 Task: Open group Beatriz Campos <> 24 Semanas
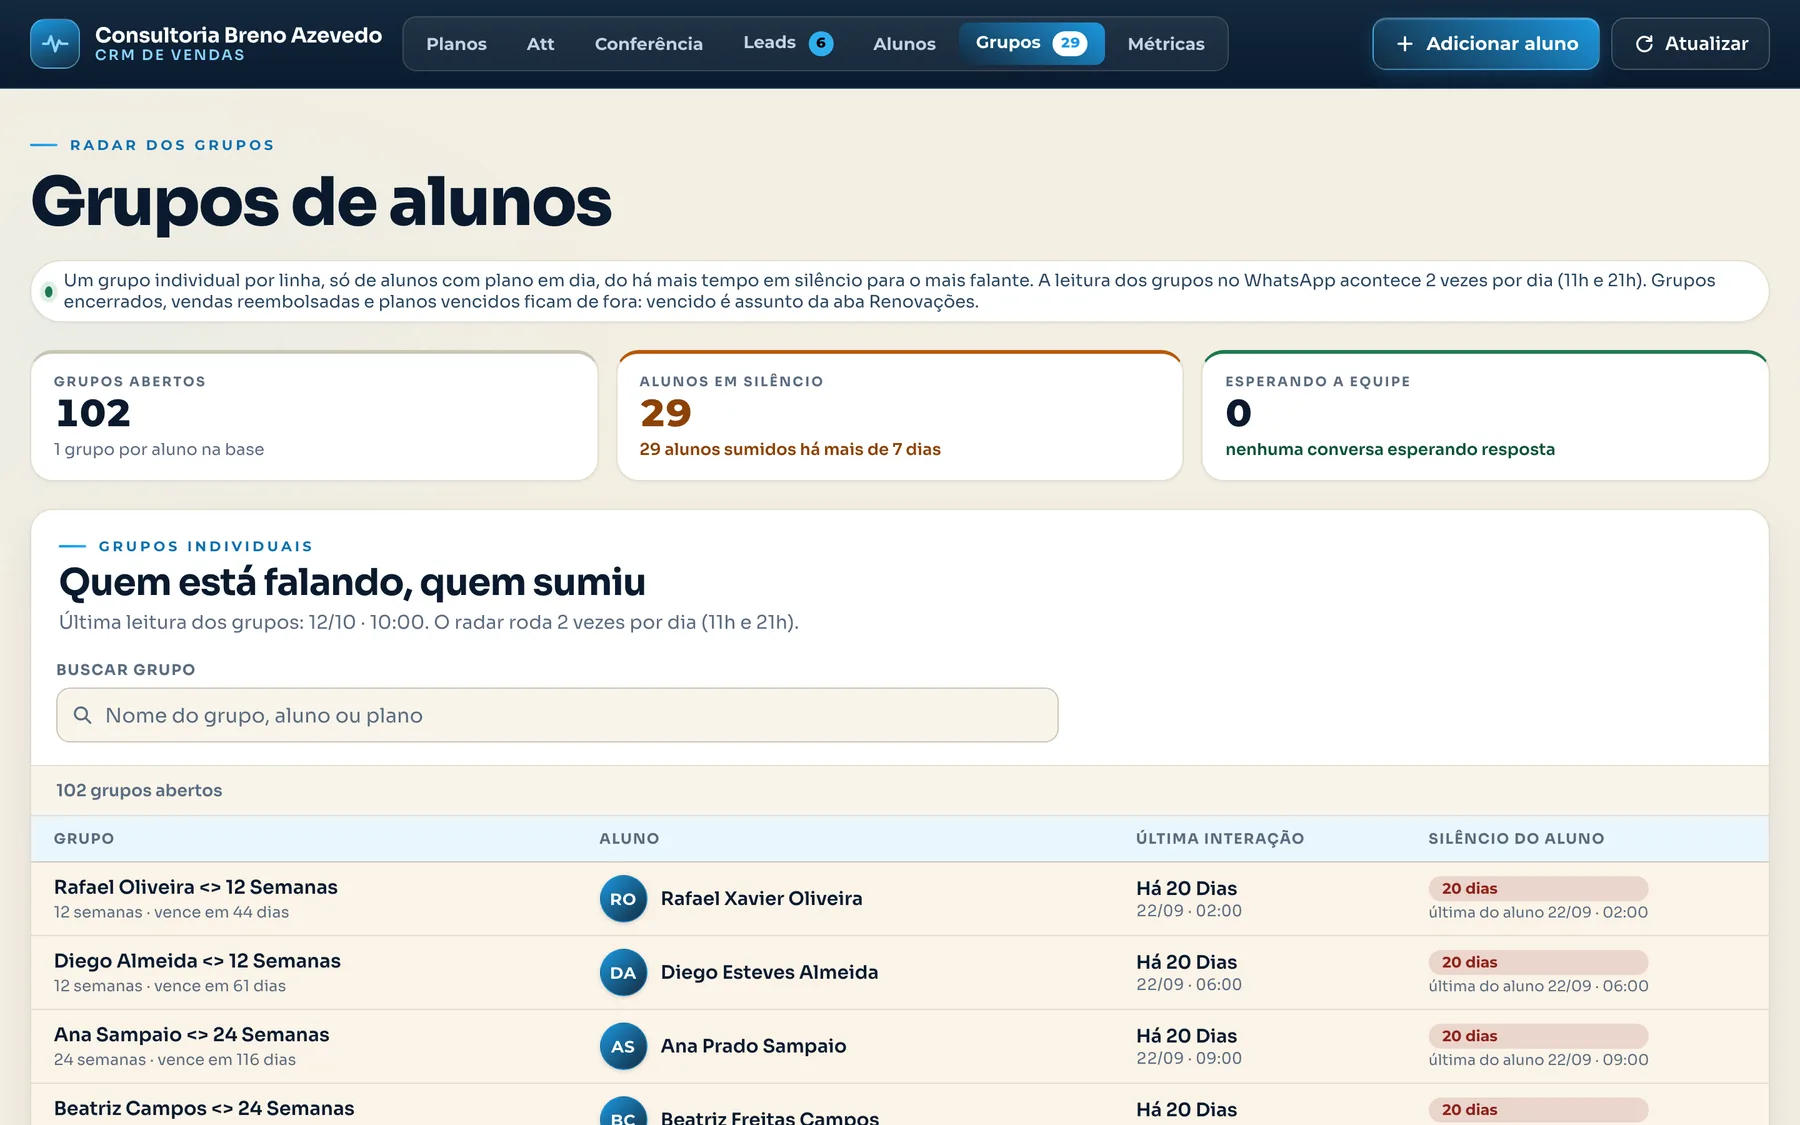point(204,1108)
